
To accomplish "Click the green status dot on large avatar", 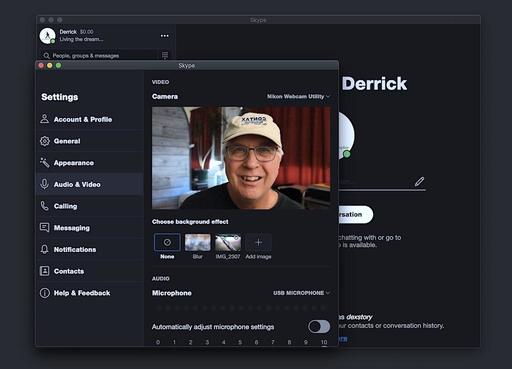I will tap(347, 154).
